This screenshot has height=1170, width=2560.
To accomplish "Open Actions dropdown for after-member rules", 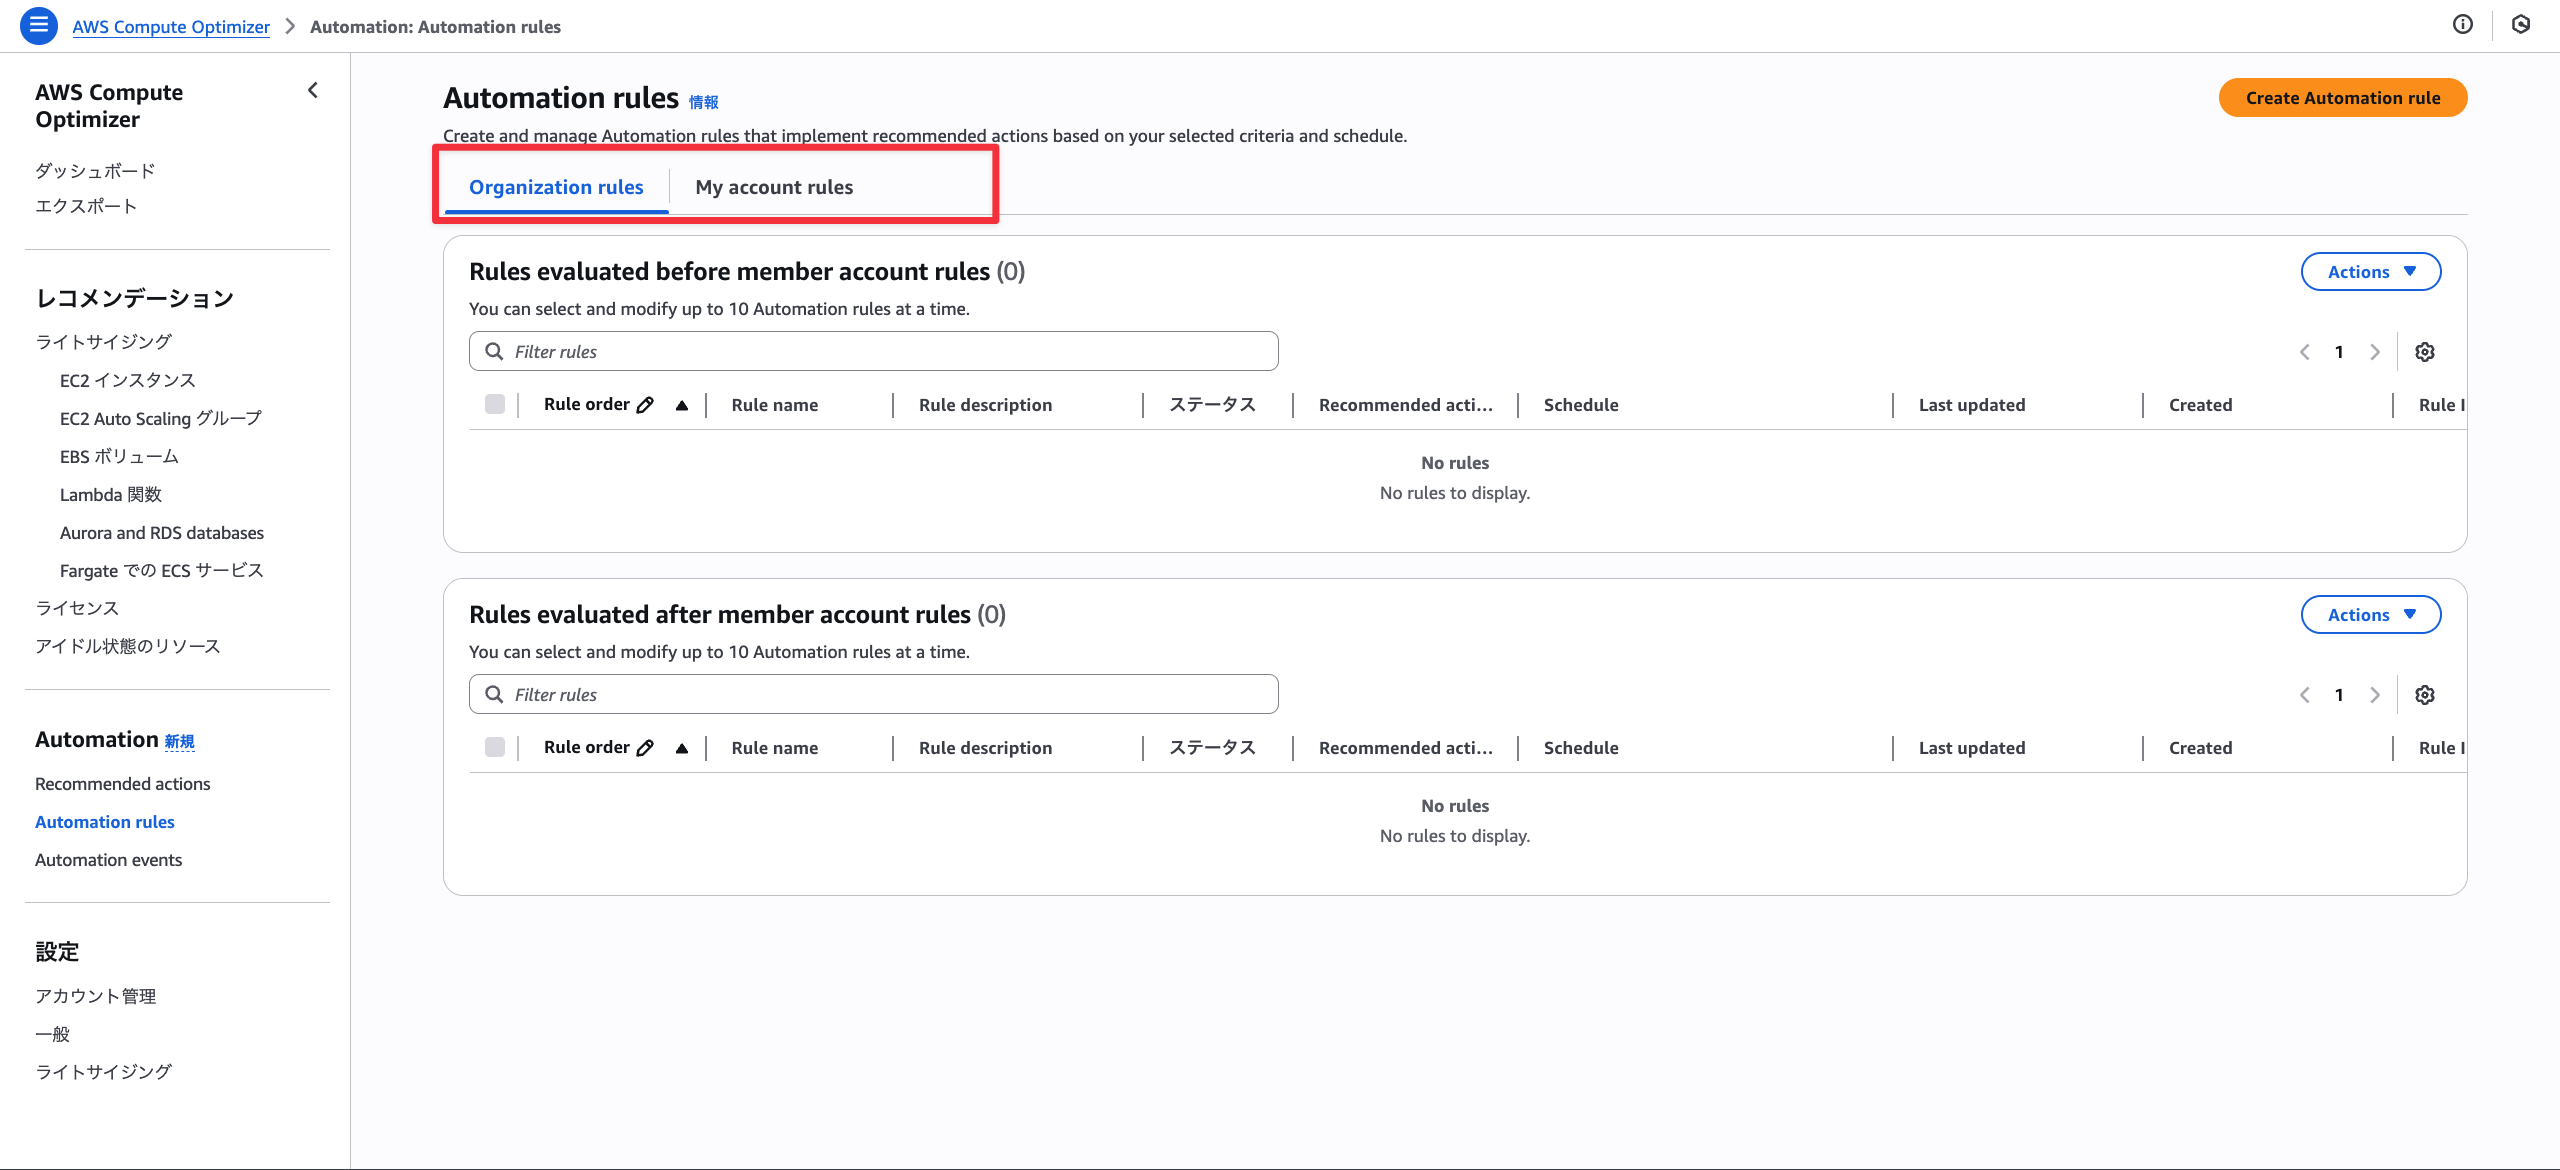I will (2370, 615).
